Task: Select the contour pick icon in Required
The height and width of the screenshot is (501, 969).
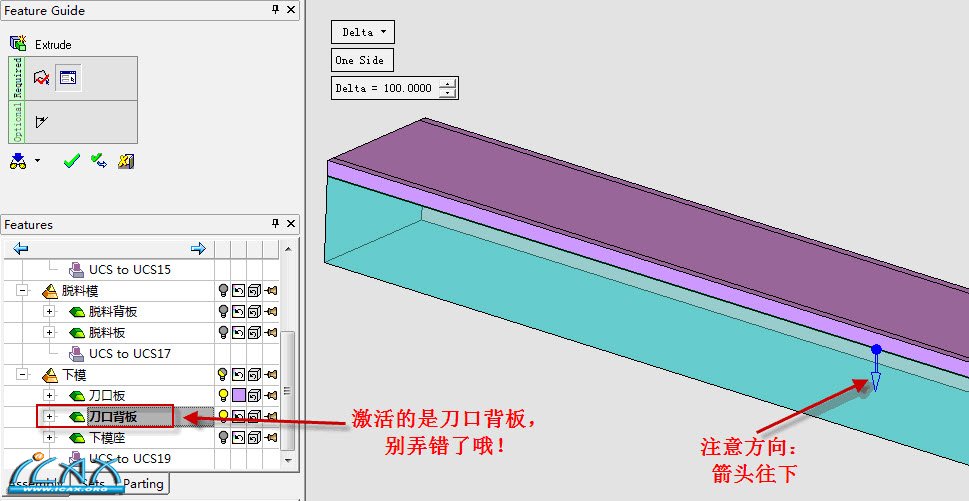Action: pos(41,78)
